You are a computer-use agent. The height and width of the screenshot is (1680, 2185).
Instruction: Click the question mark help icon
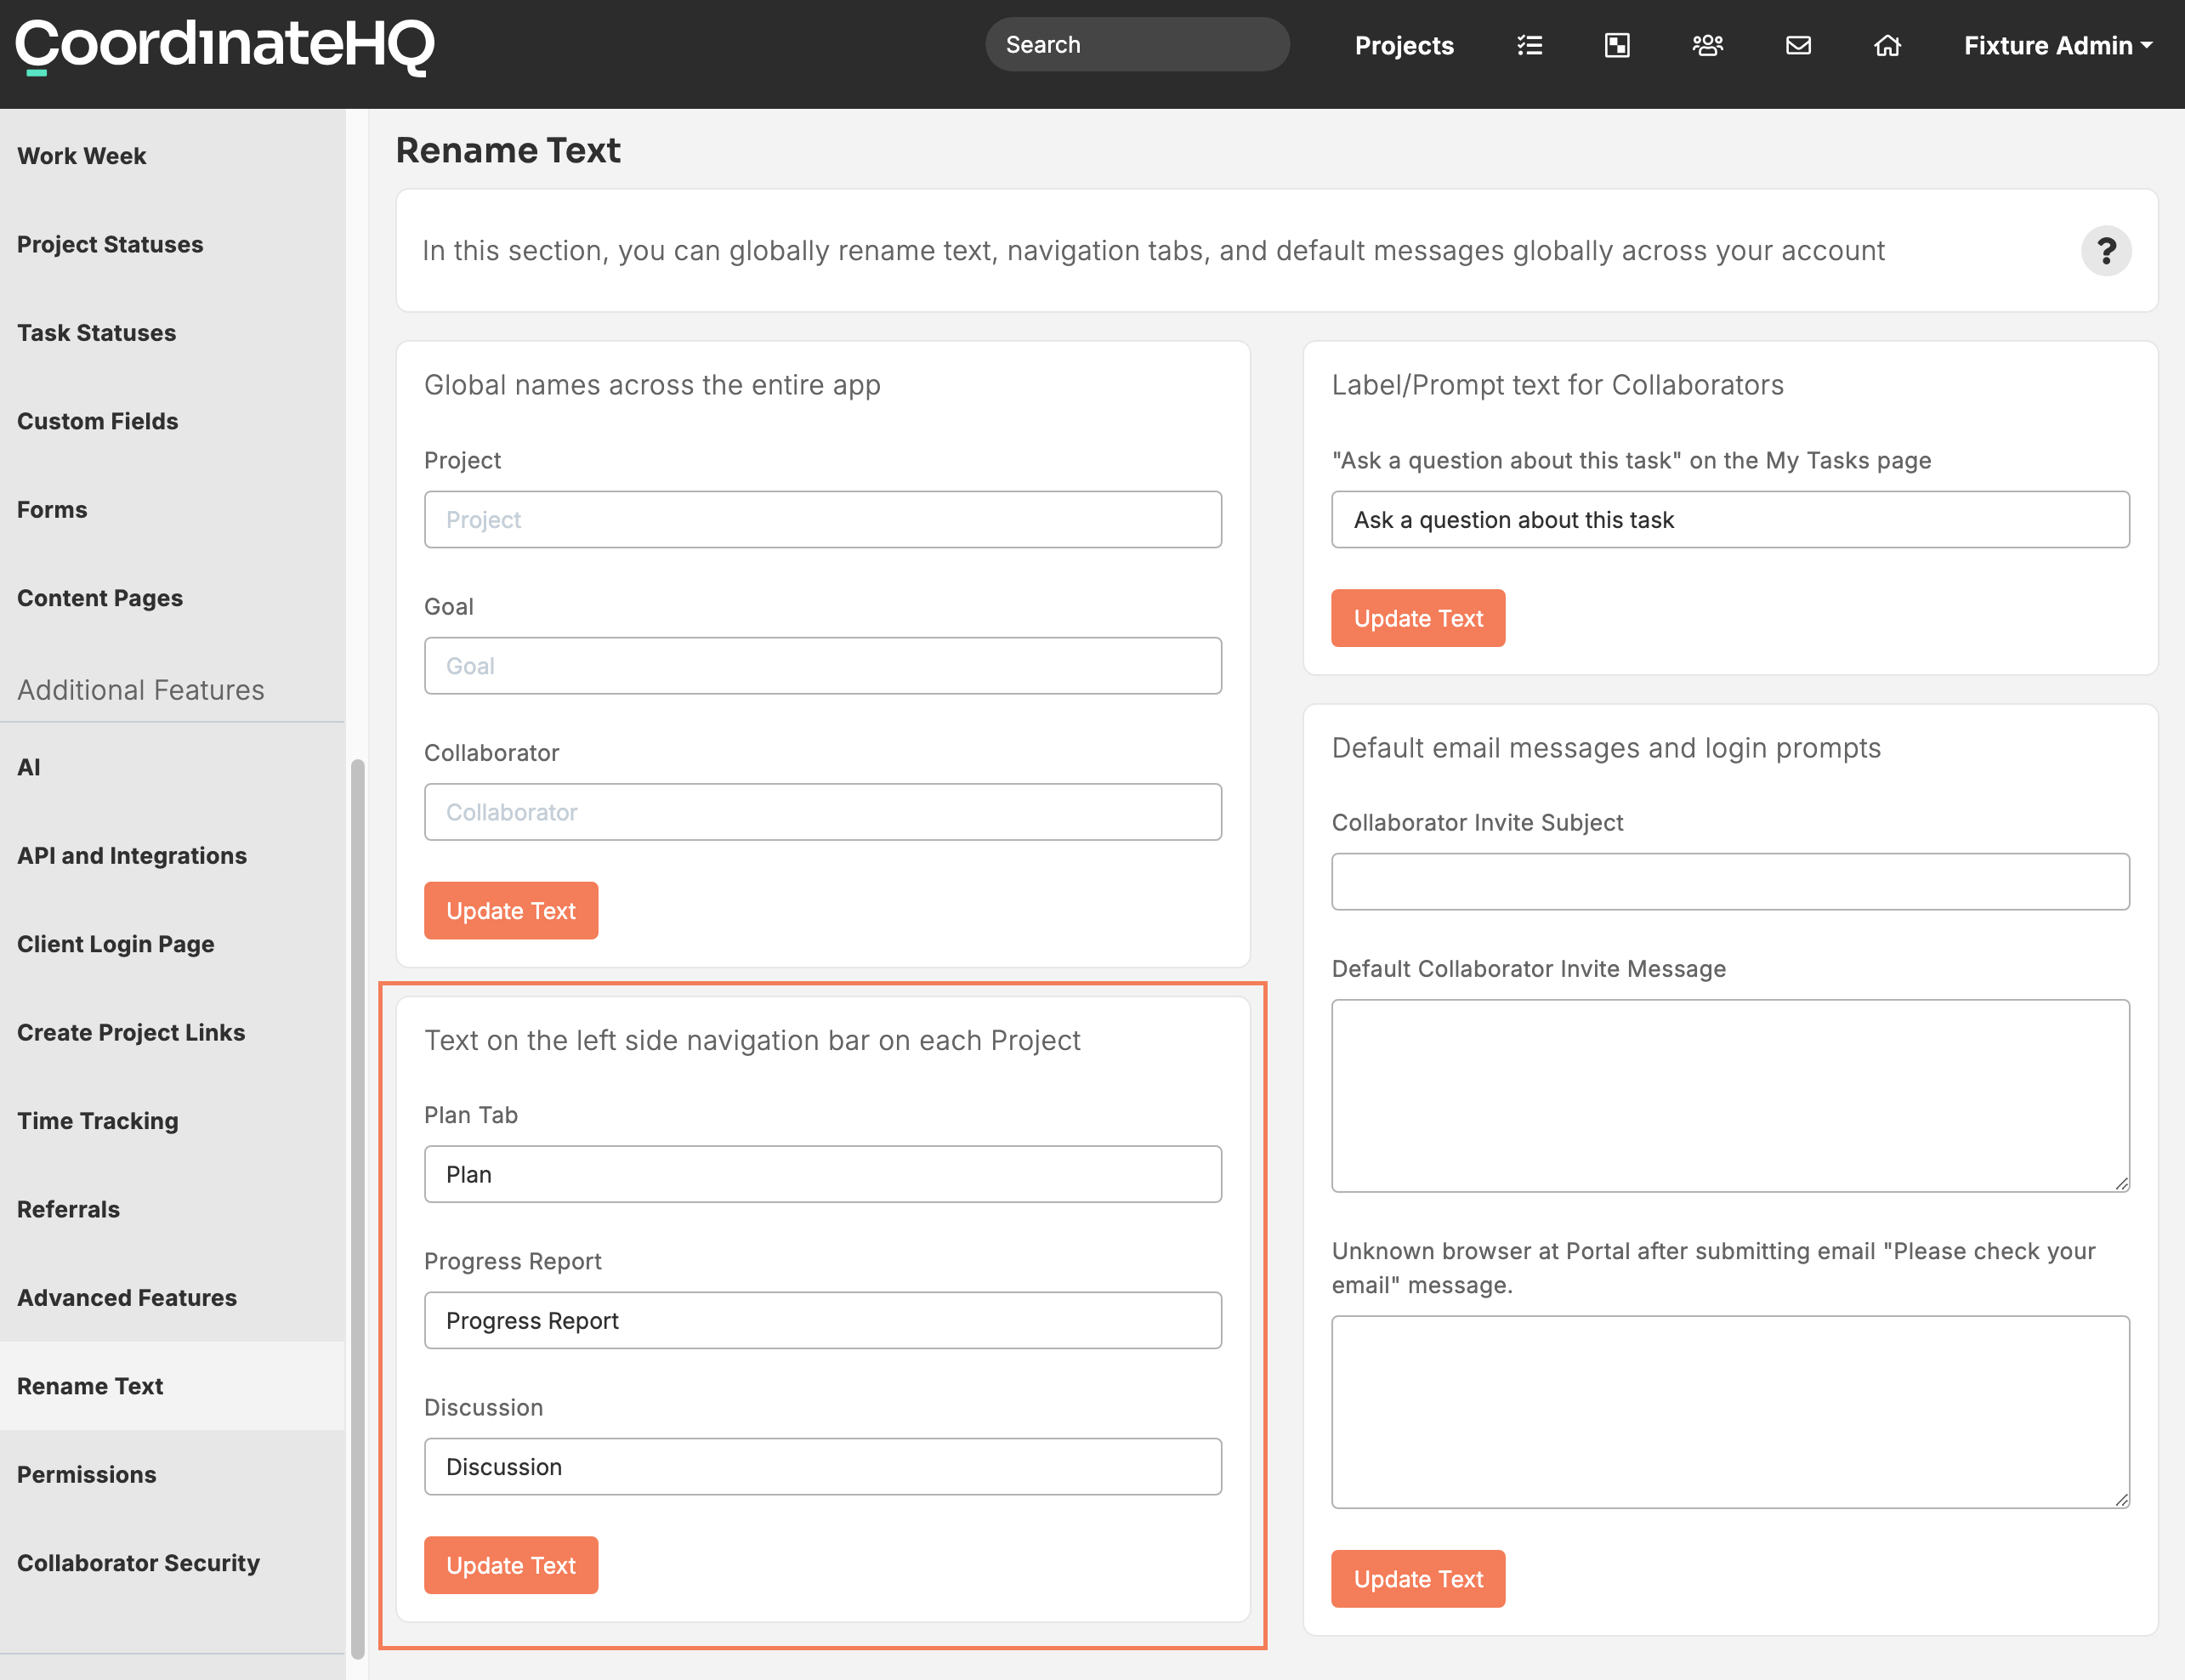(2106, 250)
